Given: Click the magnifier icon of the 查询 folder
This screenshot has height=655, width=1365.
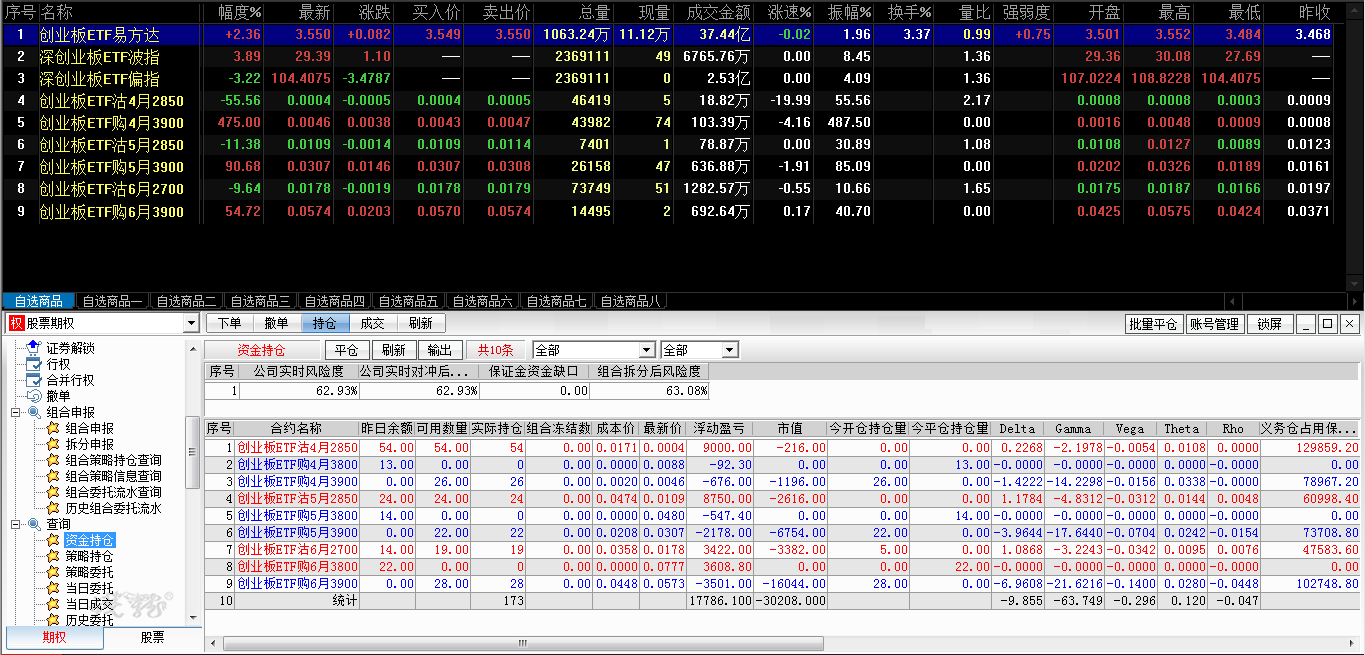Looking at the screenshot, I should point(34,524).
